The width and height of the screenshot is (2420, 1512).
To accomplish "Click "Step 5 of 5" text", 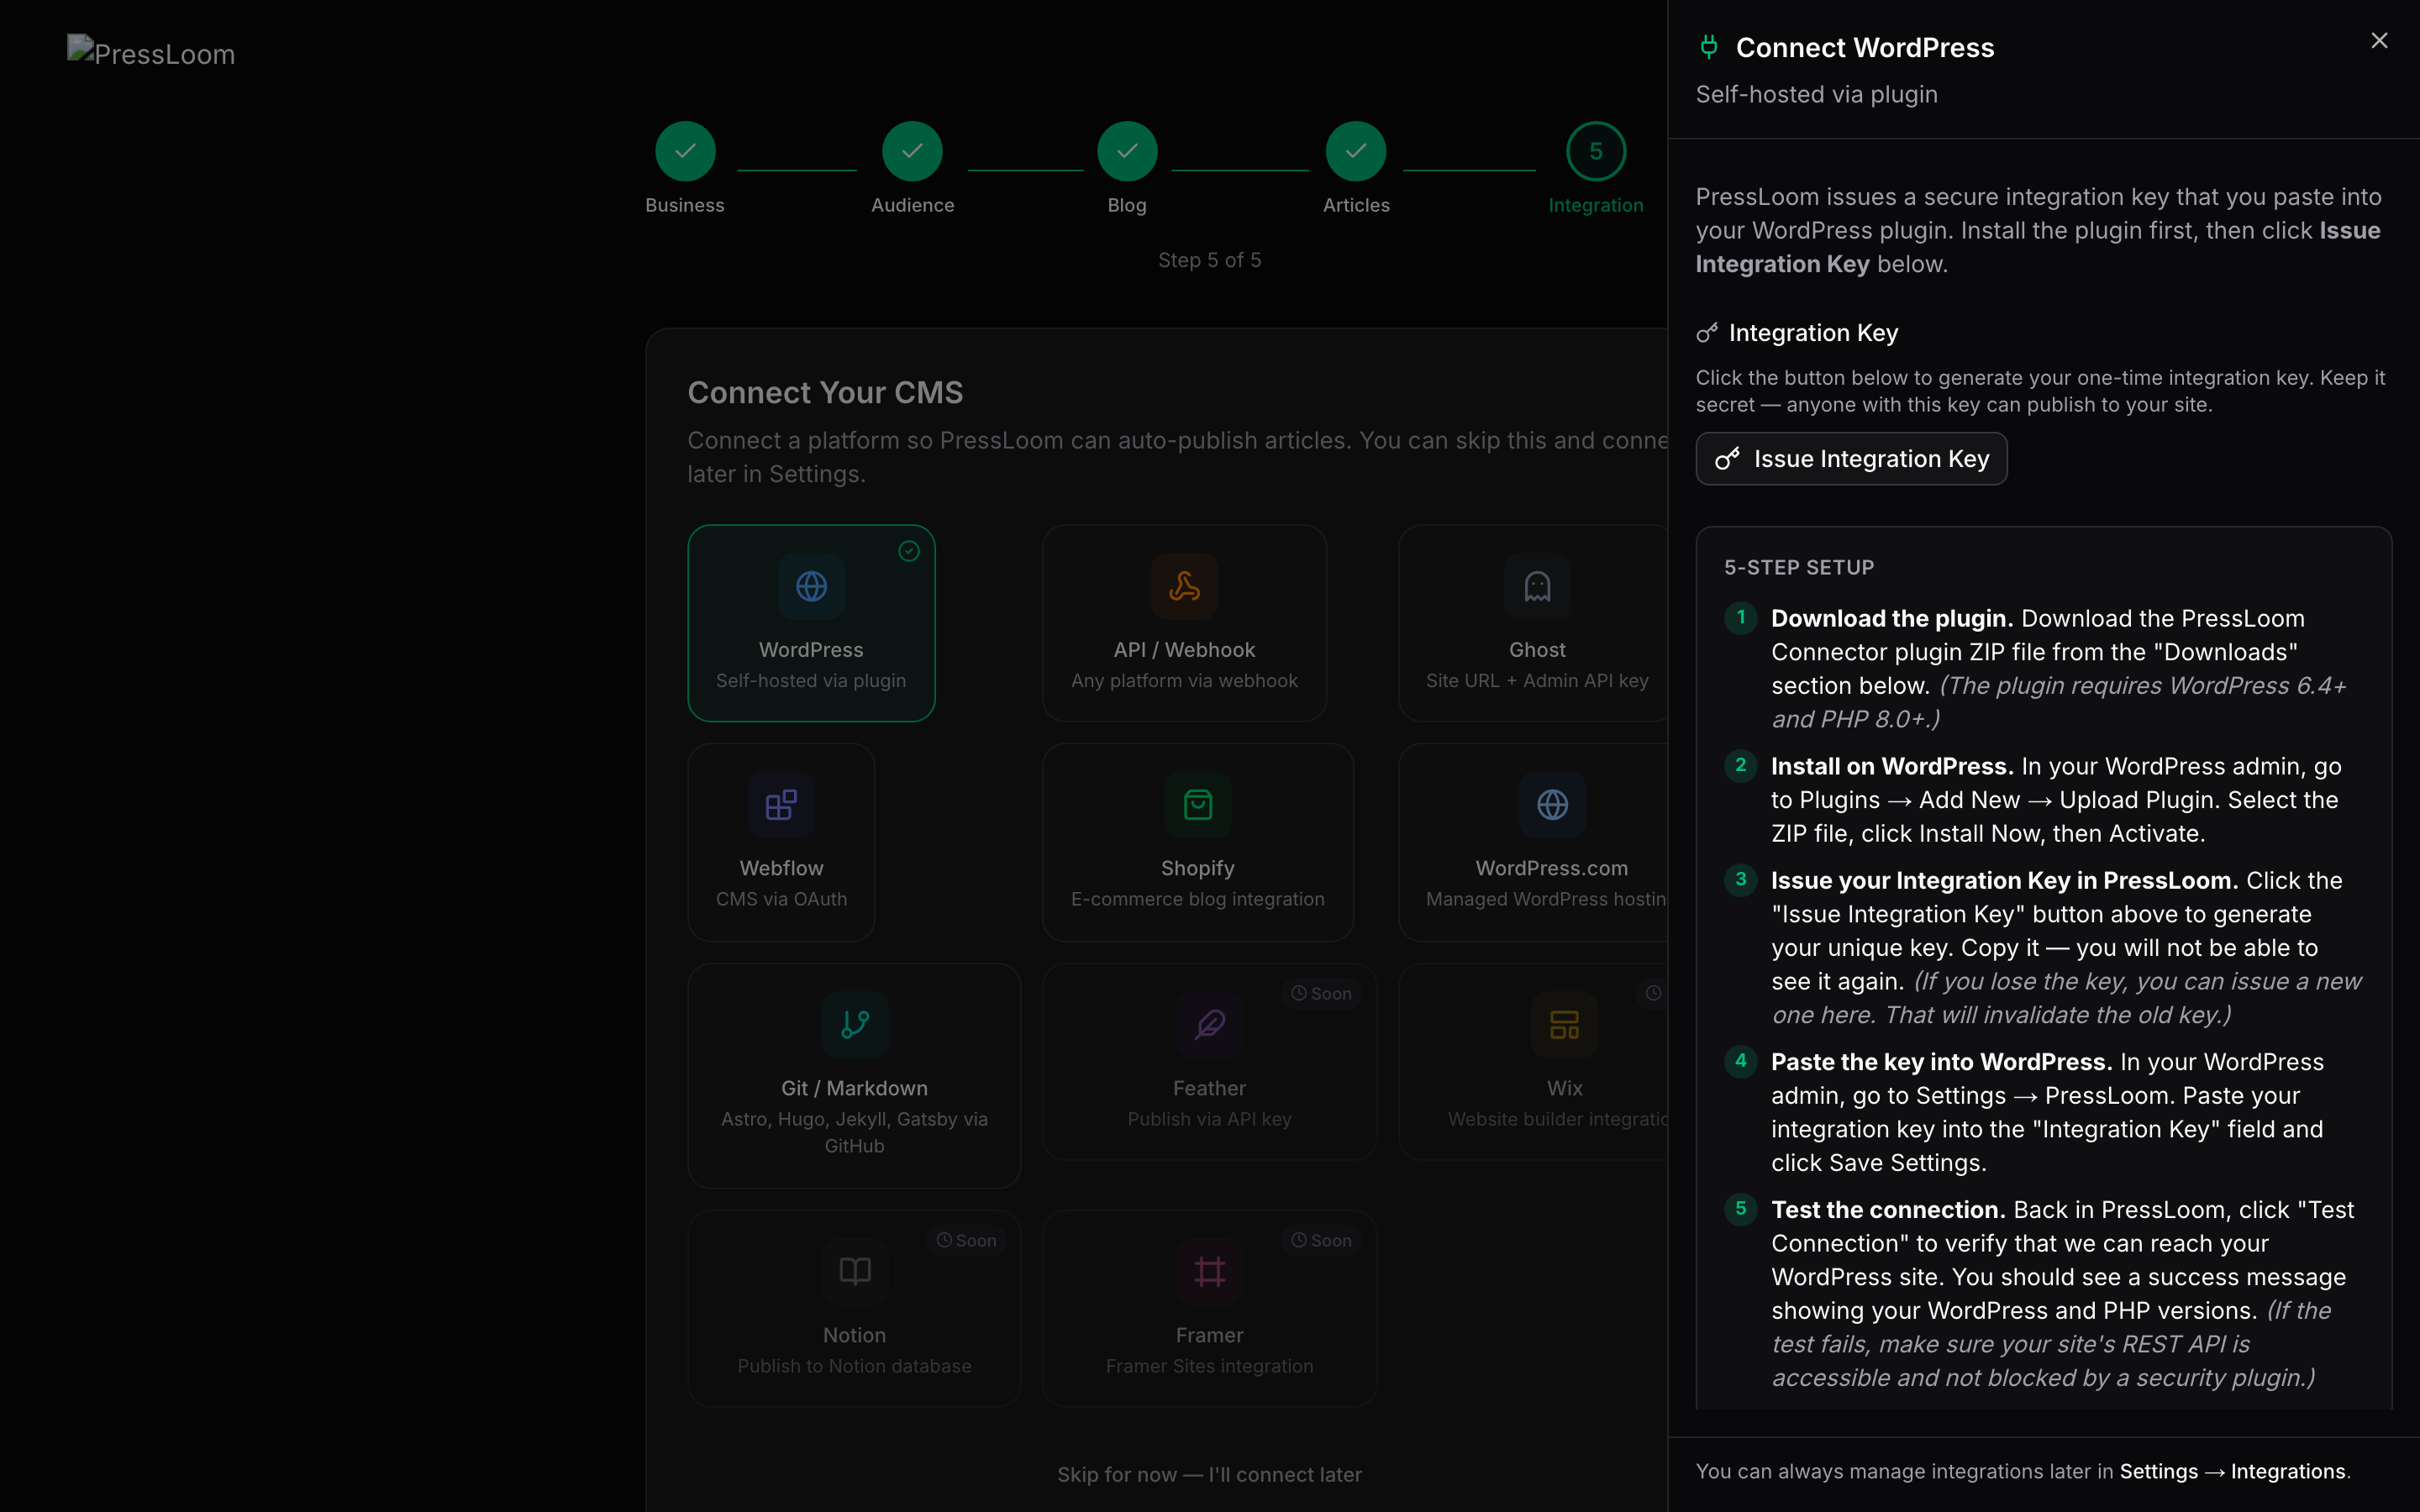I will tap(1209, 260).
